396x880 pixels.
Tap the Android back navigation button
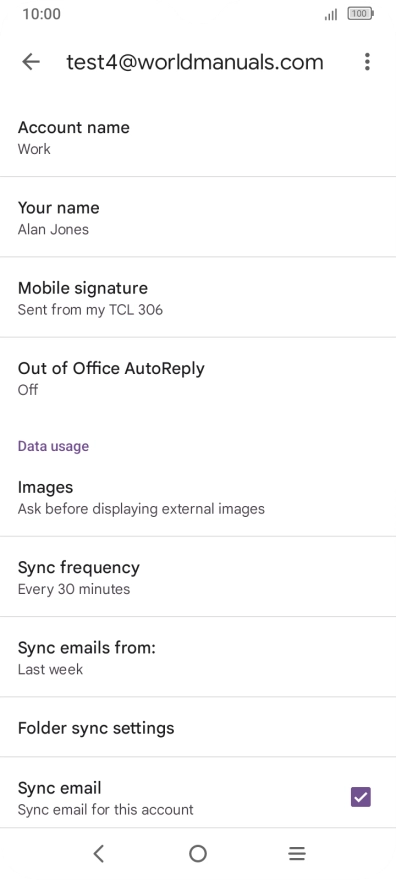click(99, 854)
